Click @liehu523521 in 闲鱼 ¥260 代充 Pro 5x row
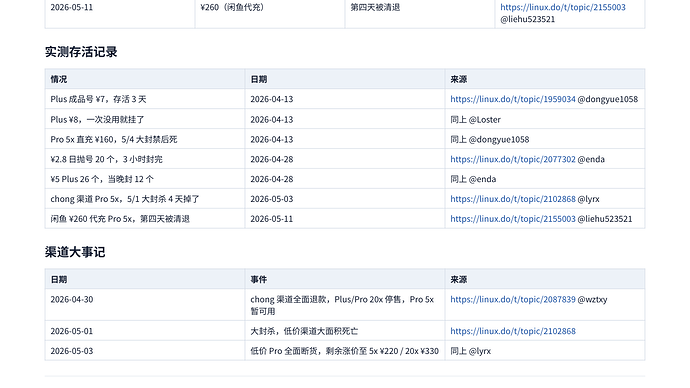This screenshot has height=388, width=690. click(x=605, y=219)
